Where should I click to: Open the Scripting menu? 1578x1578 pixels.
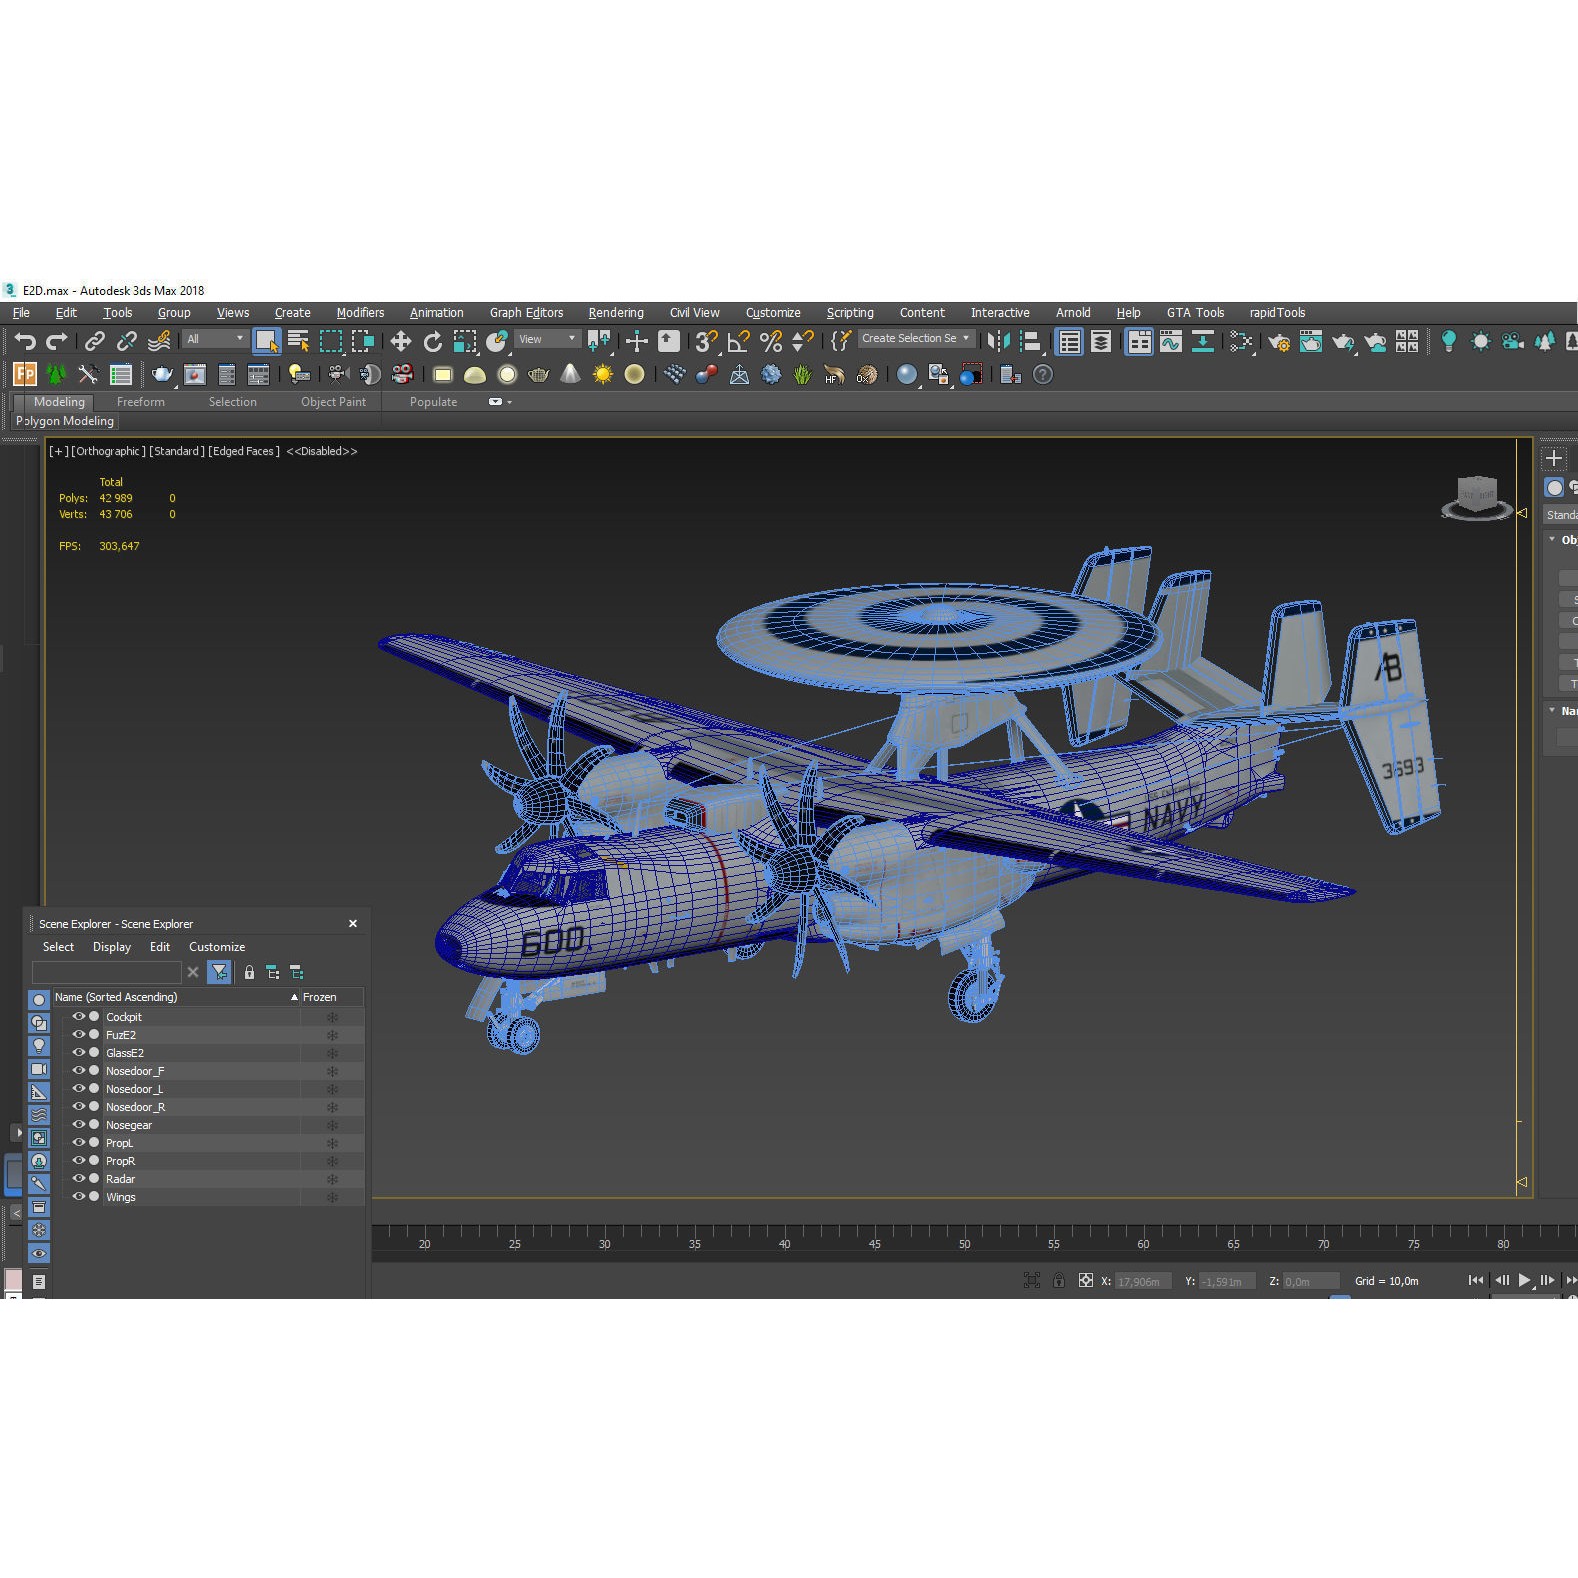coord(850,313)
